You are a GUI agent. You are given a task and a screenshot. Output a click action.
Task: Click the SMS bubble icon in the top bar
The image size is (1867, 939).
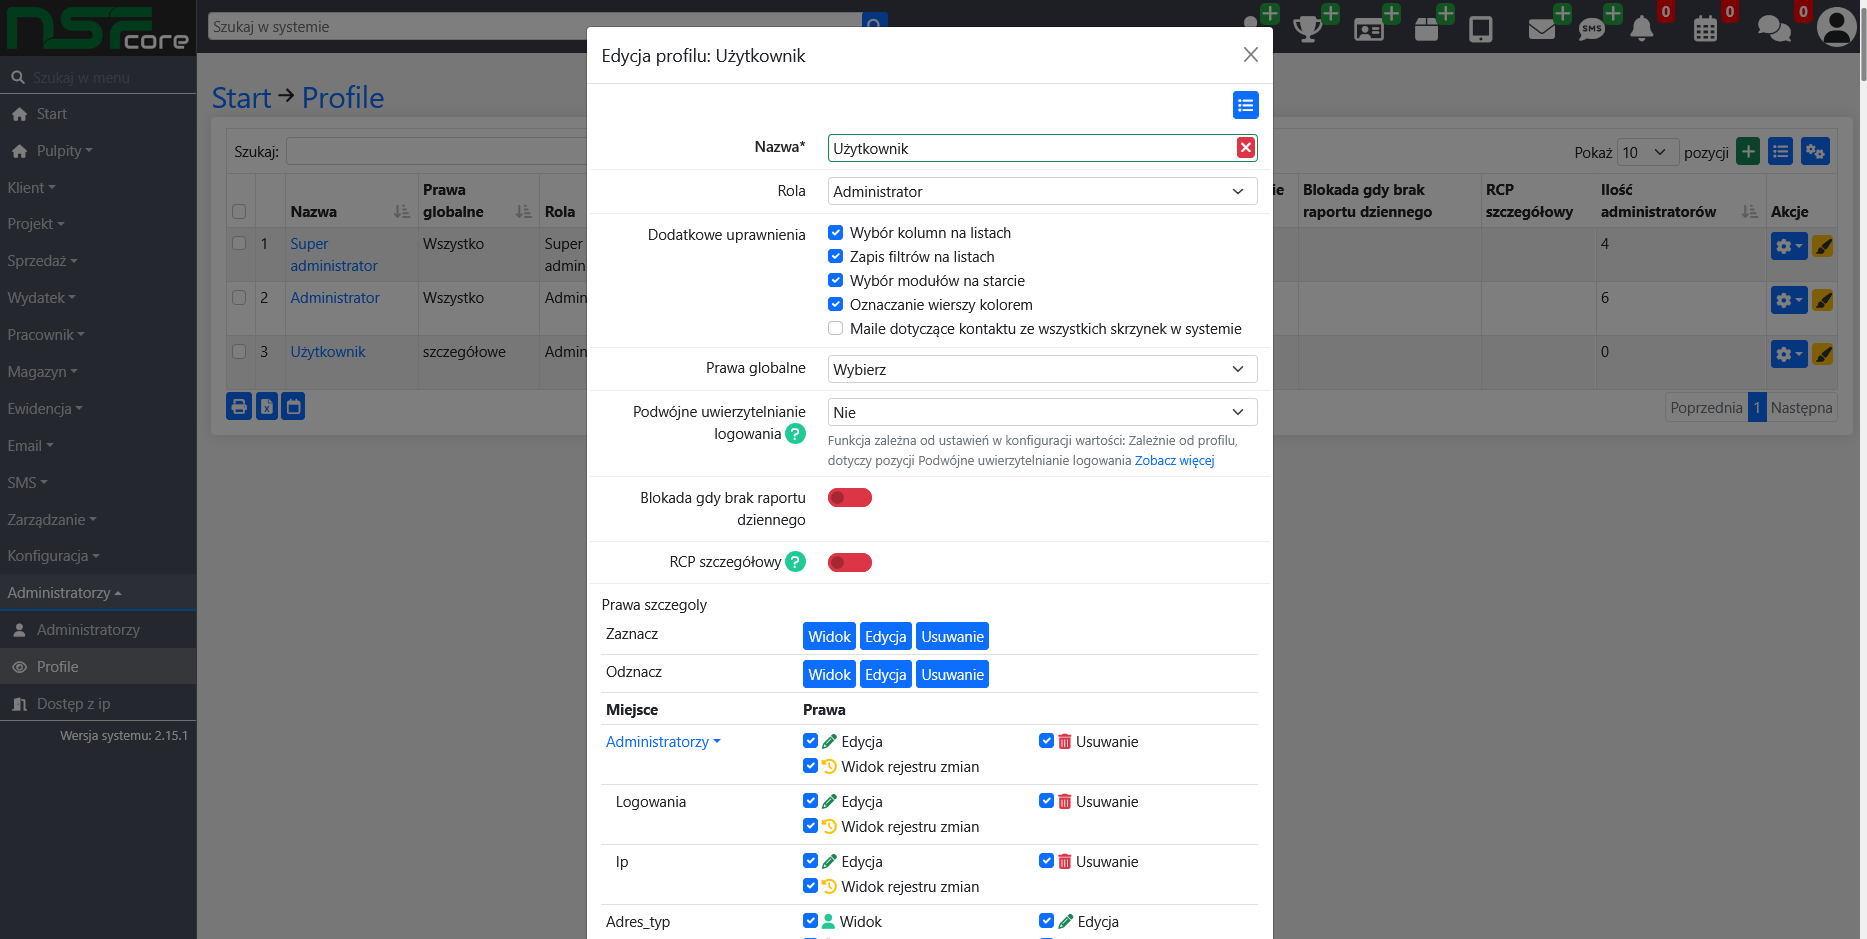tap(1591, 29)
